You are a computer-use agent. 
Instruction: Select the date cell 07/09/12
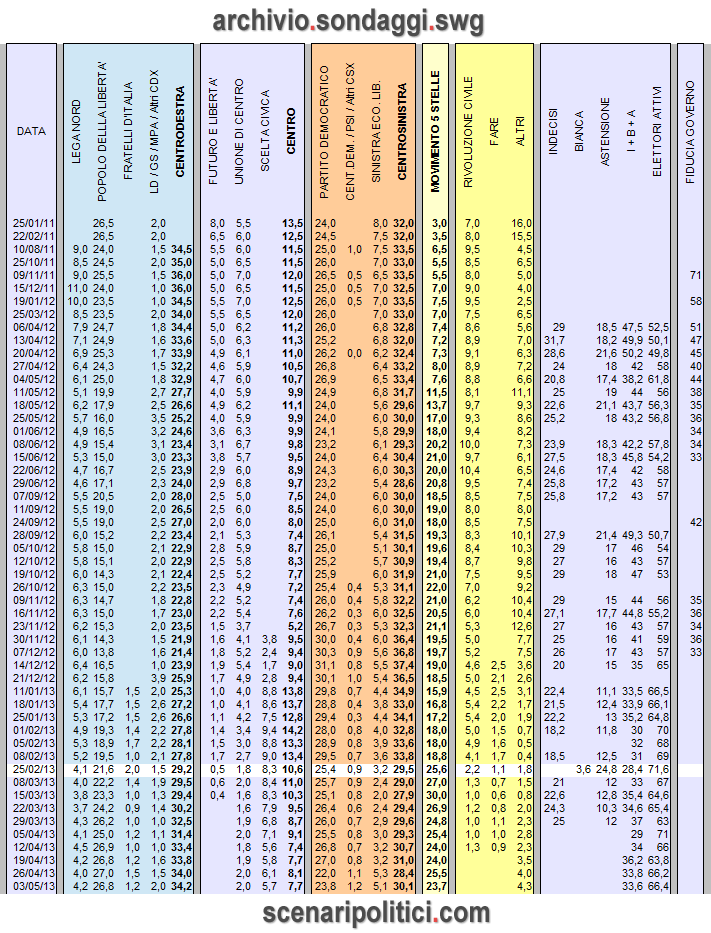pyautogui.click(x=33, y=496)
